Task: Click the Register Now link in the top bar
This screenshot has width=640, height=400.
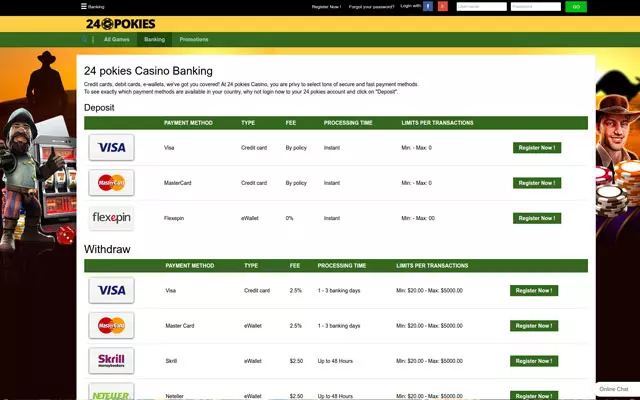Action: [x=326, y=7]
